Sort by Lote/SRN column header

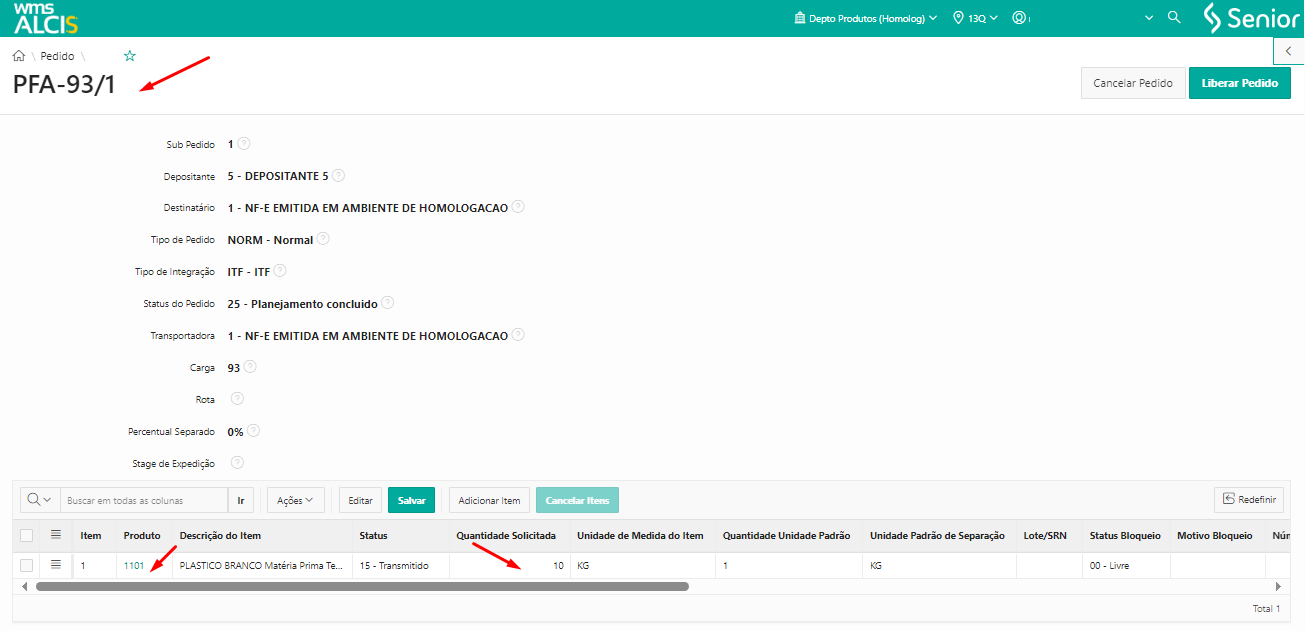tap(1045, 536)
